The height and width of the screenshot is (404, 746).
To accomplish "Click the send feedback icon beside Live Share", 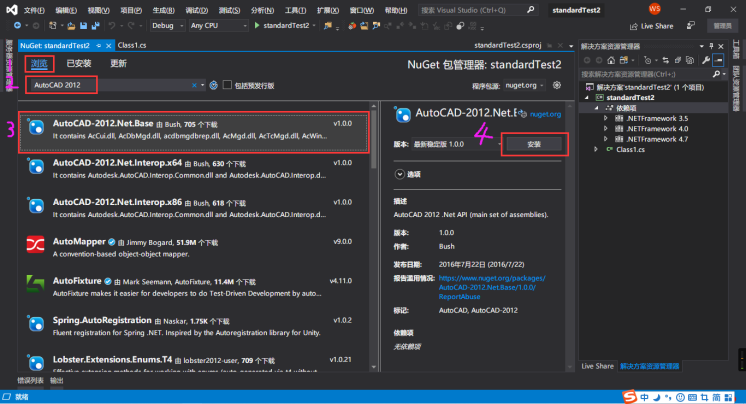I will (x=691, y=26).
